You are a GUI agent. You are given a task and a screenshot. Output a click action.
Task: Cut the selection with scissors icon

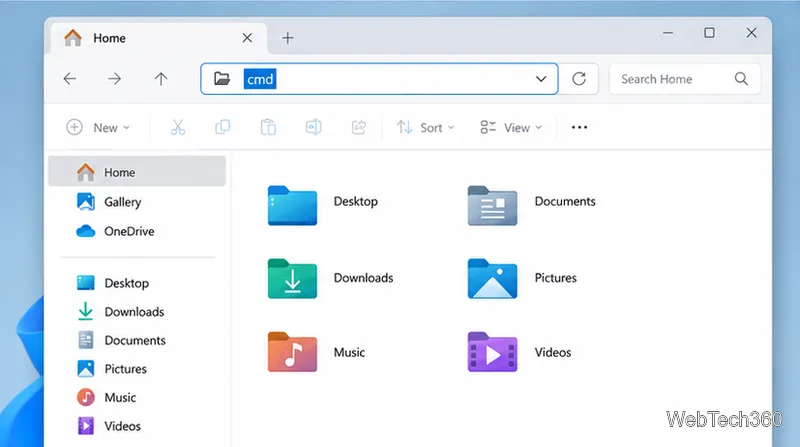(x=178, y=127)
